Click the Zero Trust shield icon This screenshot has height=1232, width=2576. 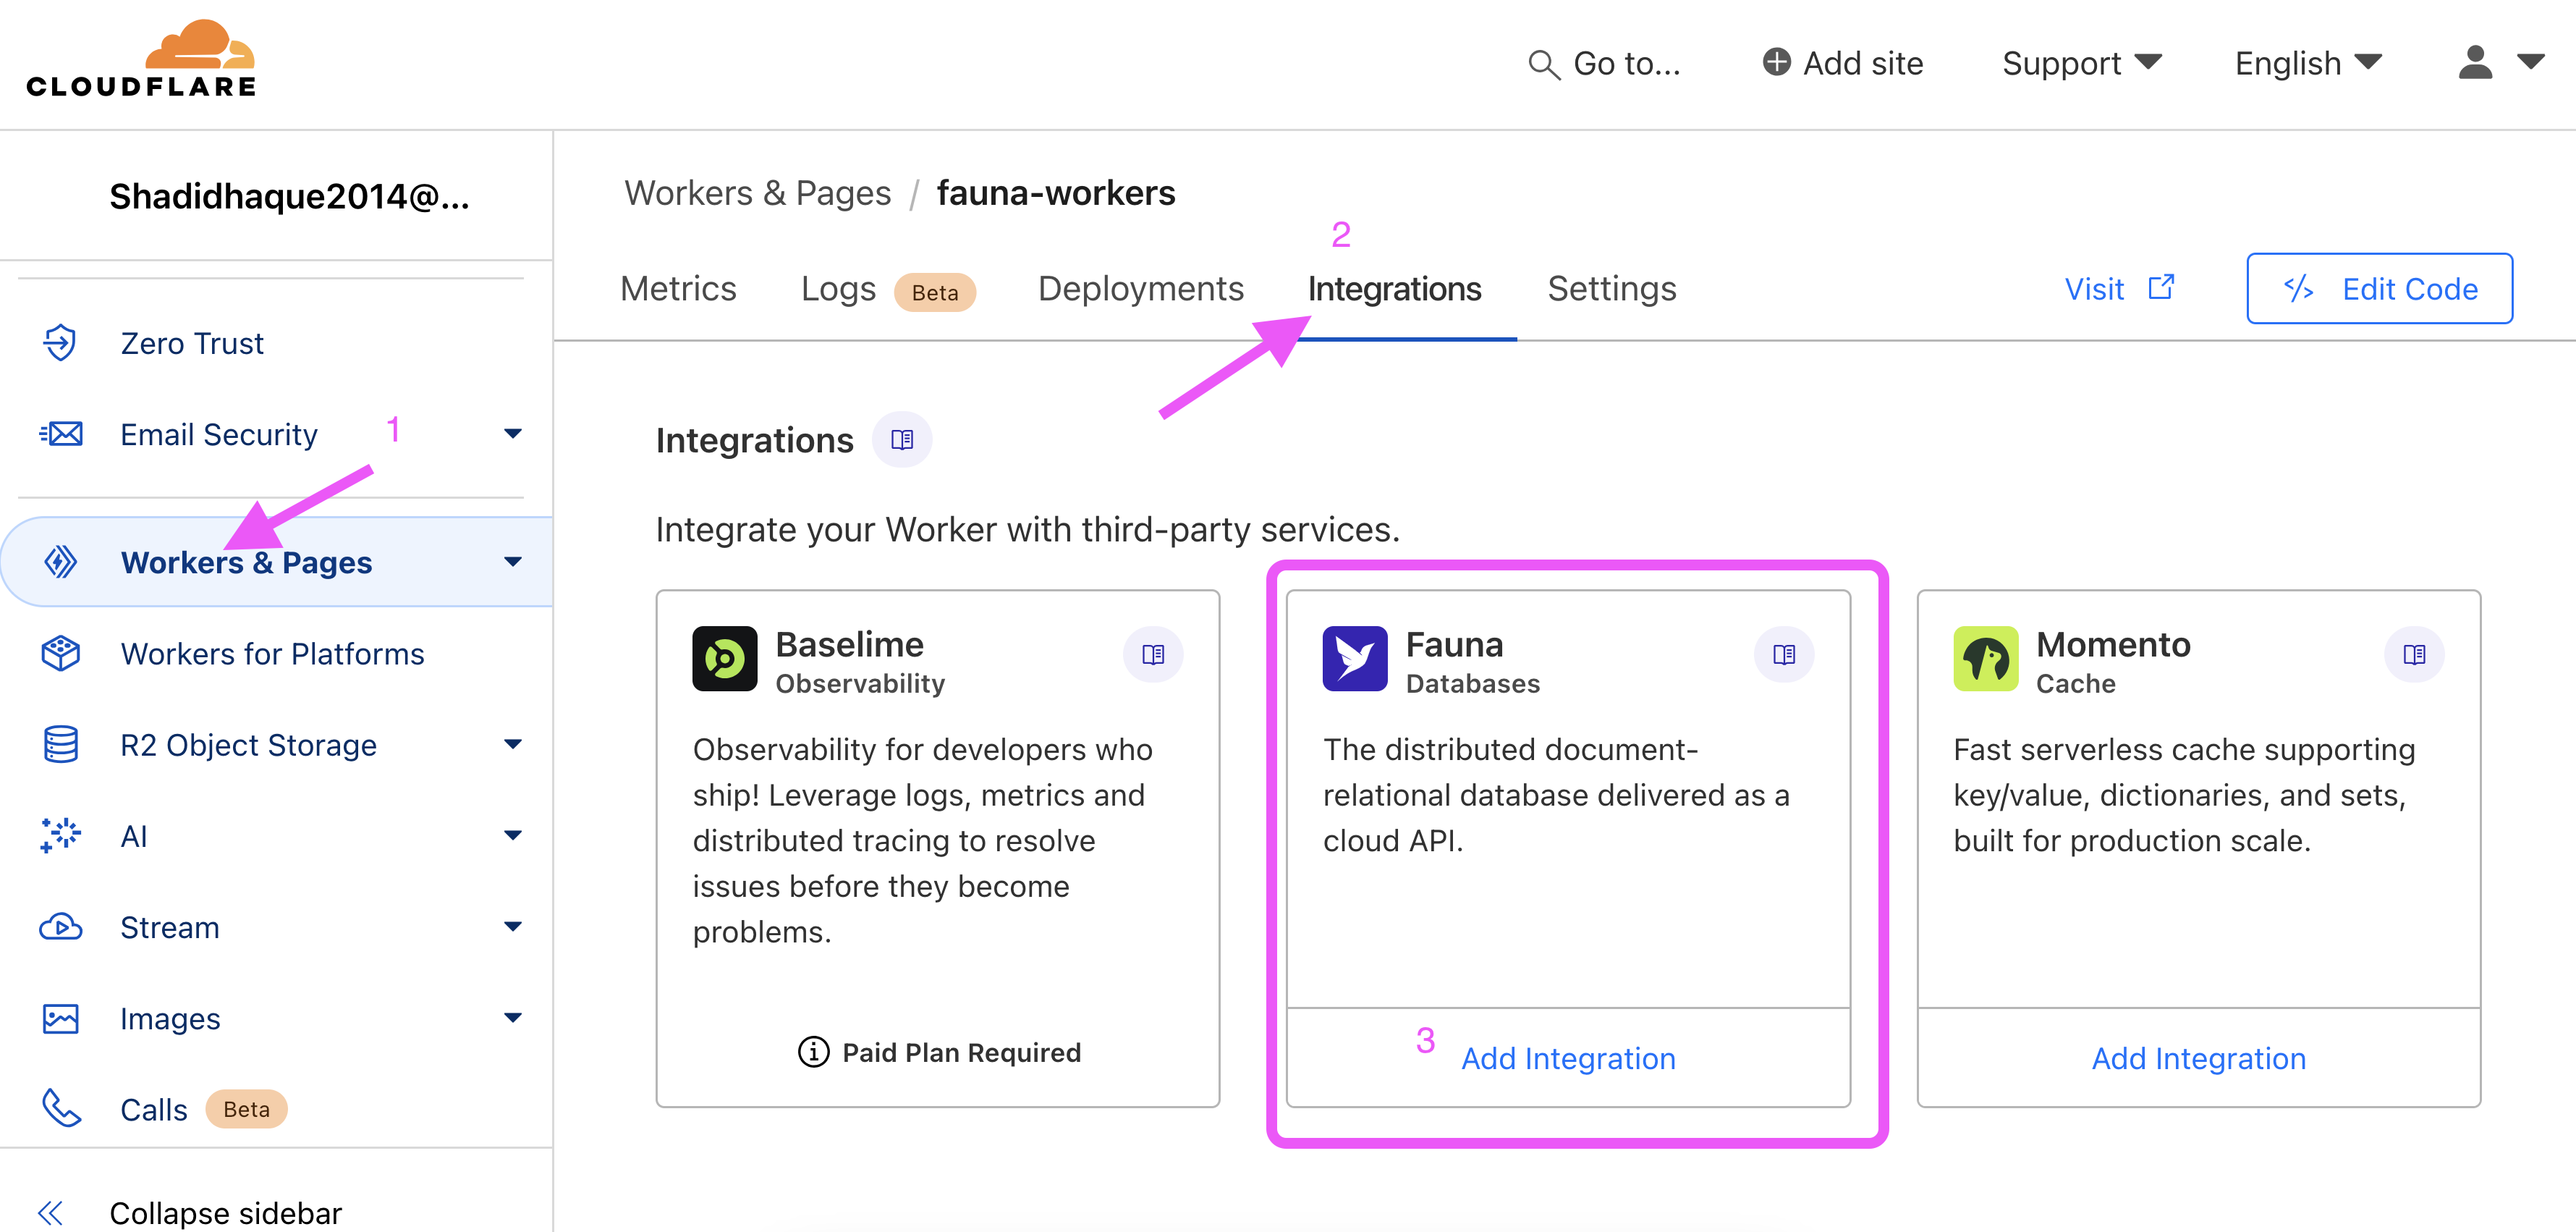click(60, 342)
